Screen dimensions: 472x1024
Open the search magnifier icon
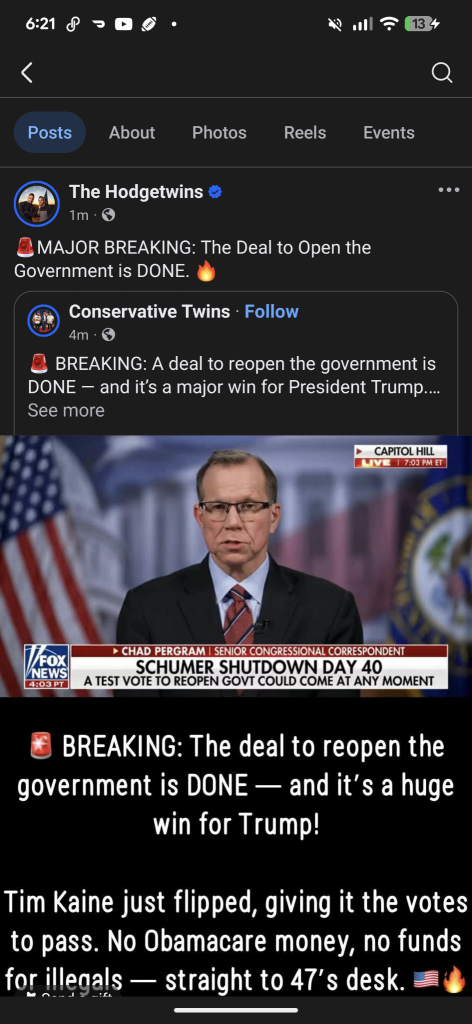pyautogui.click(x=442, y=72)
